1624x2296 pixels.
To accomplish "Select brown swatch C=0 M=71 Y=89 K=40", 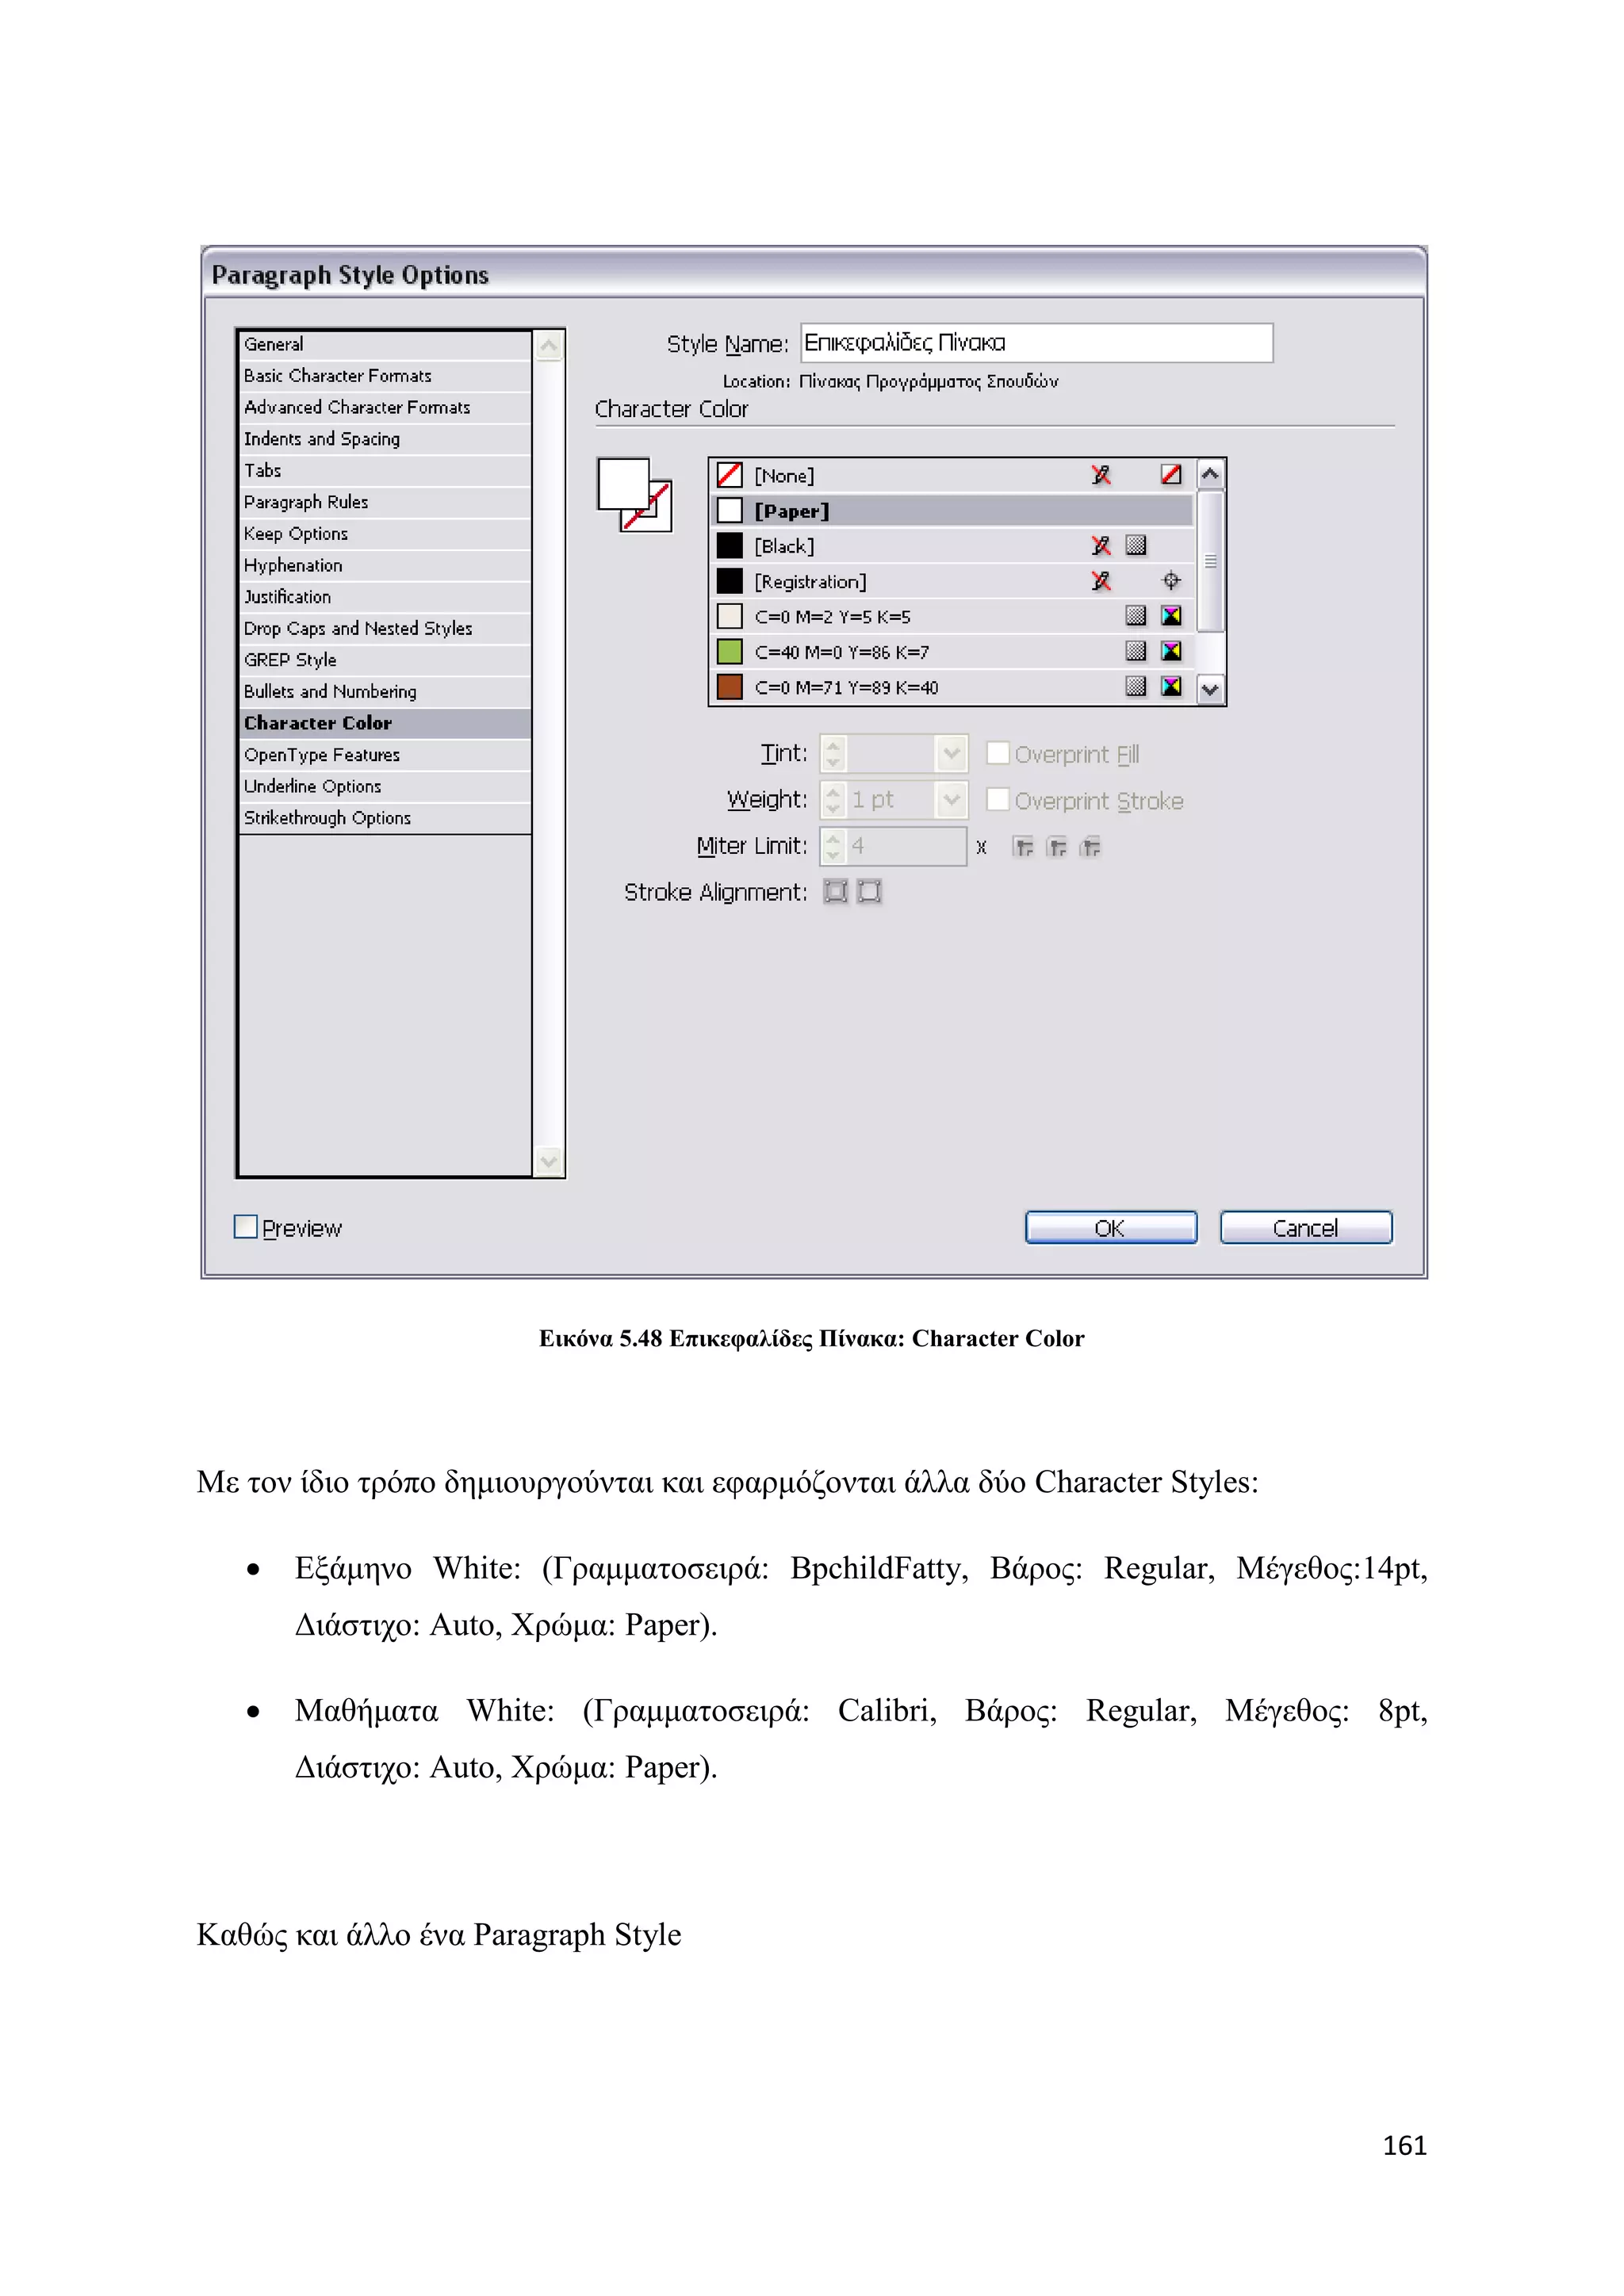I will [952, 687].
